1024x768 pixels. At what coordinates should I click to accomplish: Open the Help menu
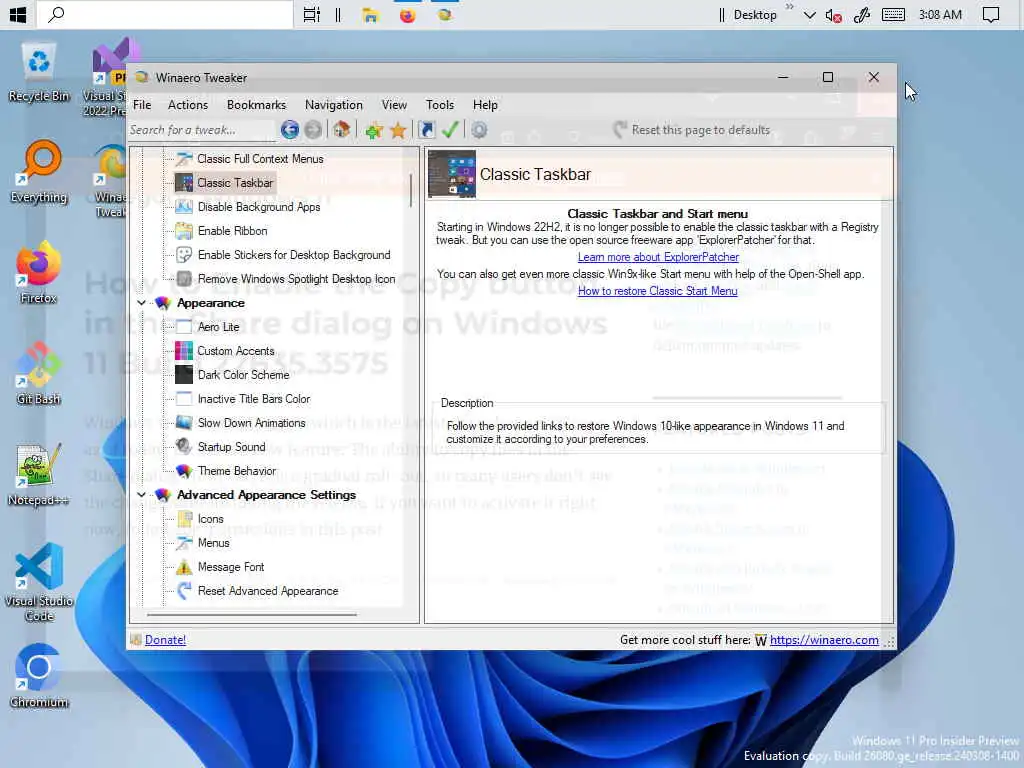[485, 105]
